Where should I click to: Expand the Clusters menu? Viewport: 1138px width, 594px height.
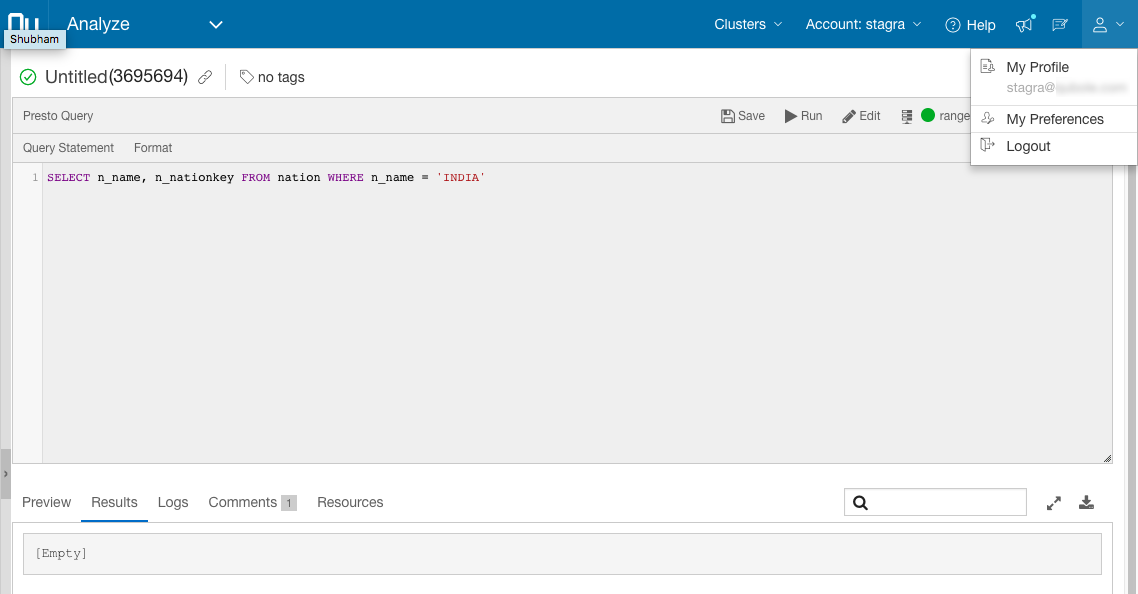[x=748, y=24]
